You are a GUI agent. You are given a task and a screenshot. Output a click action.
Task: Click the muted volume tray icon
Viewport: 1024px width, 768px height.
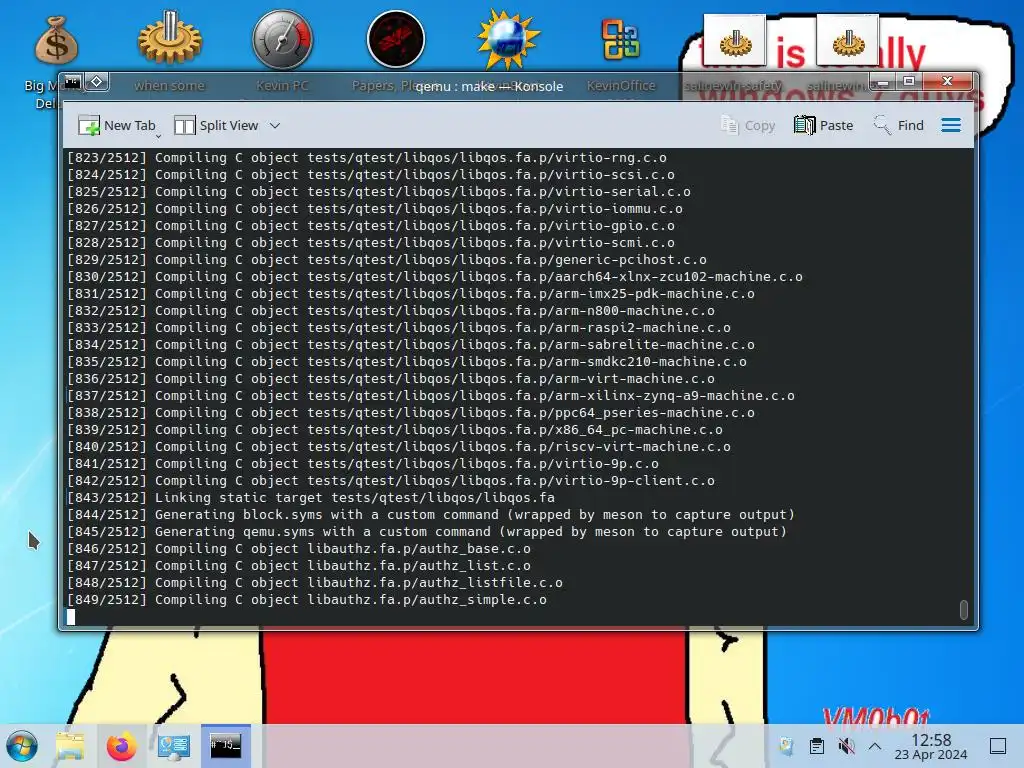846,746
